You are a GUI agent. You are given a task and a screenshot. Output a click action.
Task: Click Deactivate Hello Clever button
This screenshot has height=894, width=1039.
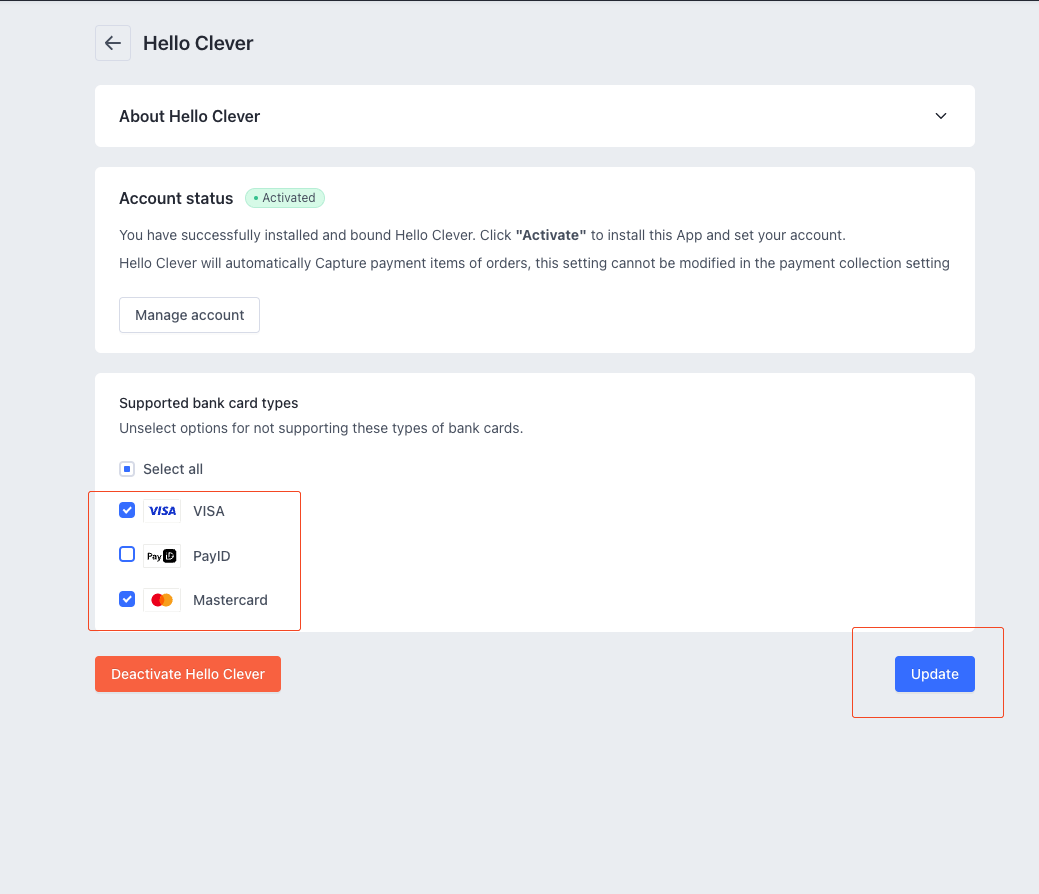pyautogui.click(x=188, y=674)
